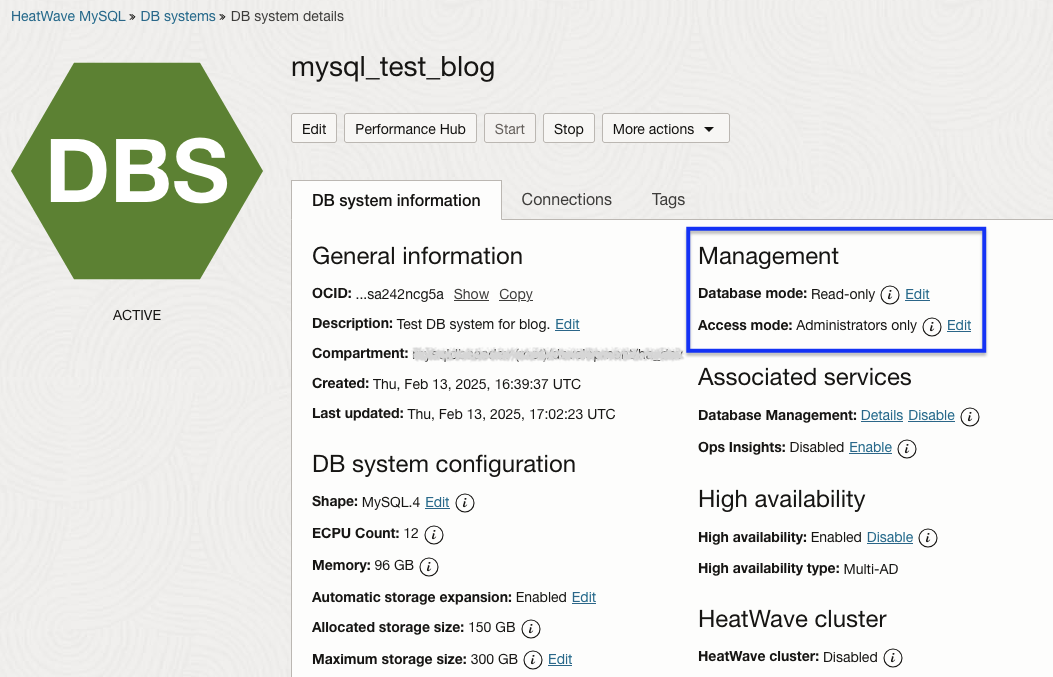Click the Allocated storage size info icon
Image resolution: width=1053 pixels, height=677 pixels.
[531, 629]
